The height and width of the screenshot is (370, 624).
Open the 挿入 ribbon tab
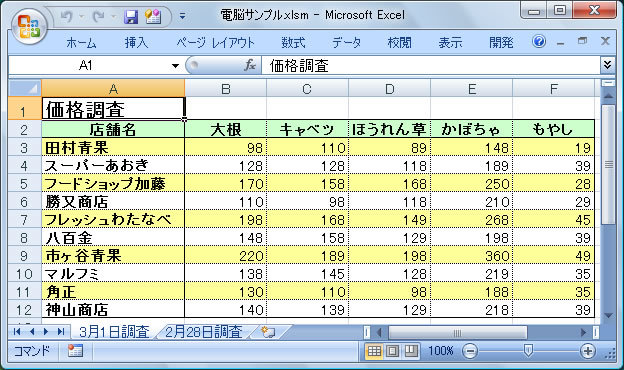coord(136,43)
